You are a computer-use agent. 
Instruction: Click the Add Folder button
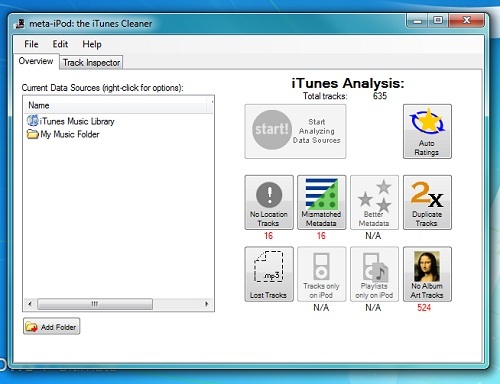point(51,327)
